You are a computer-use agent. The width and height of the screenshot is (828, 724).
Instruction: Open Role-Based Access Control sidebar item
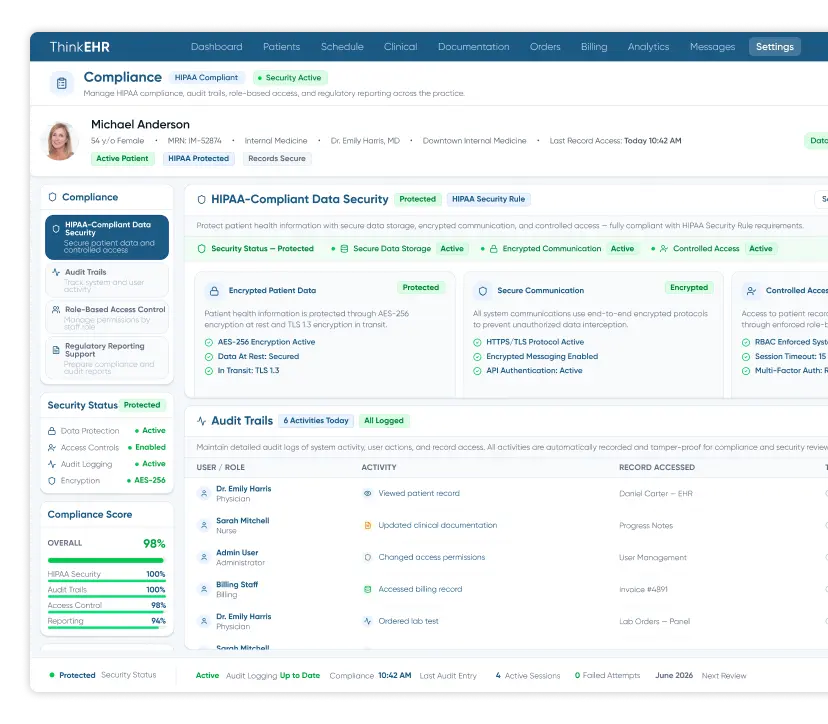click(107, 317)
